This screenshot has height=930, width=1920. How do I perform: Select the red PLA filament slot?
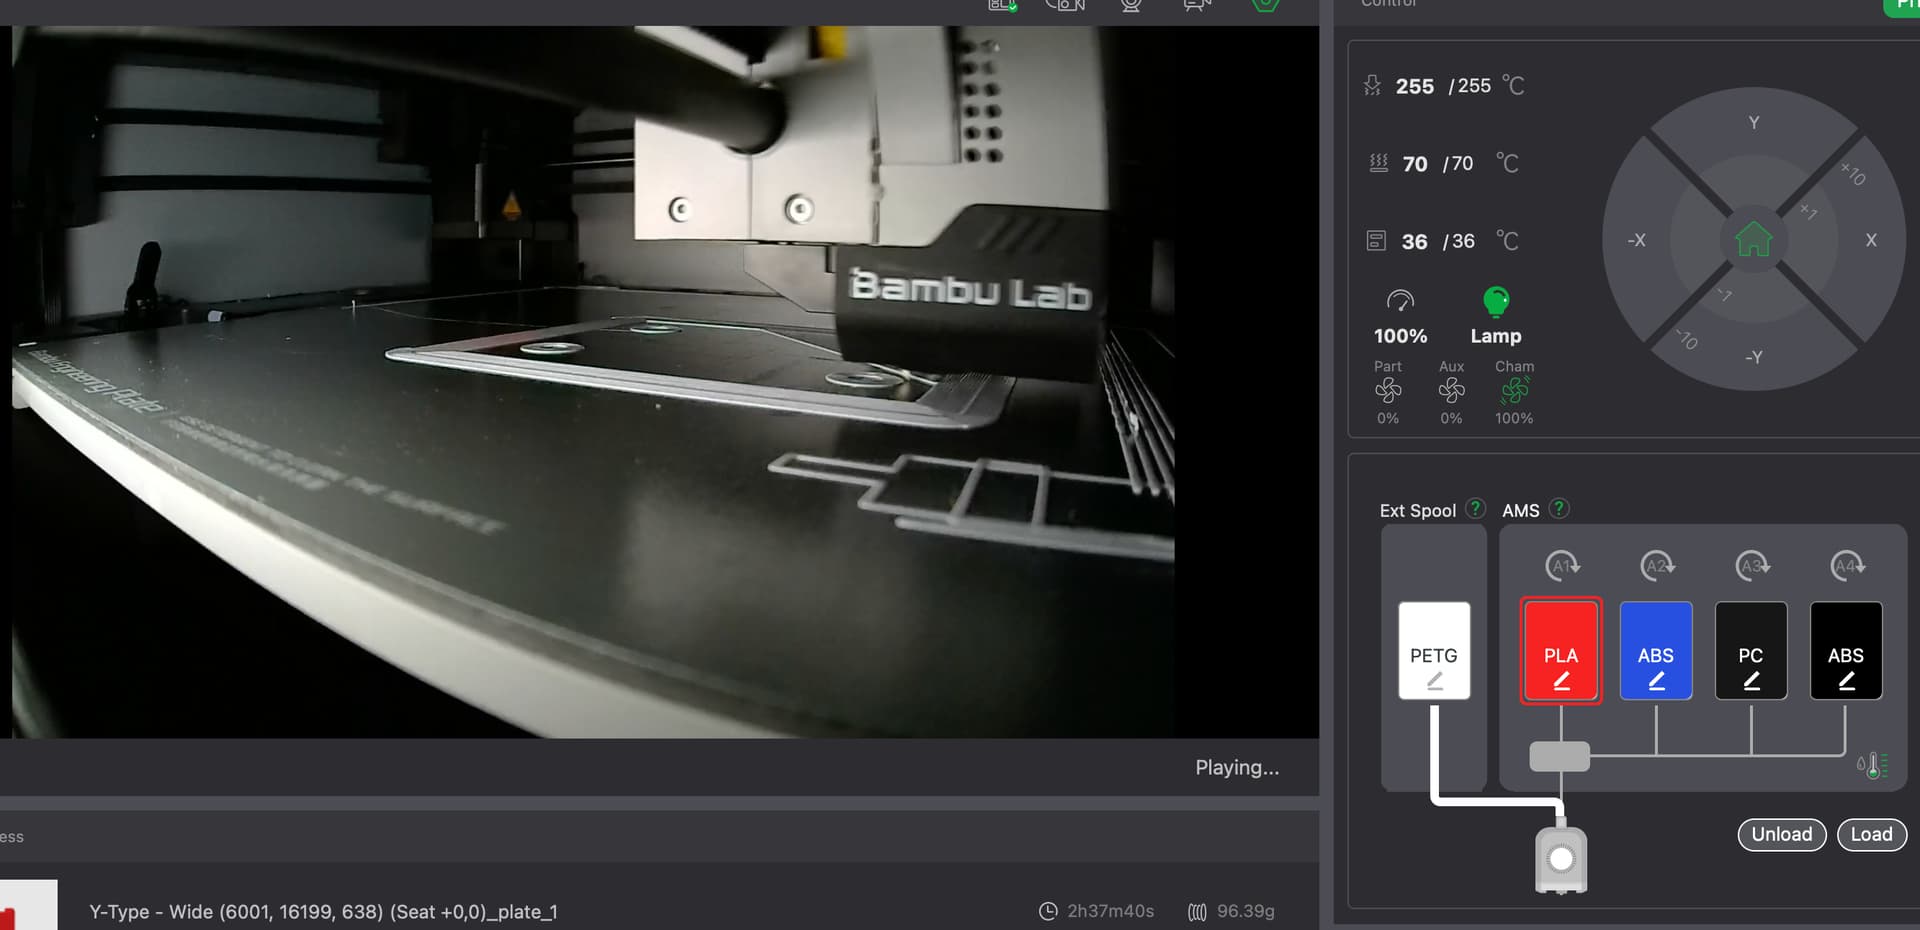(1561, 651)
